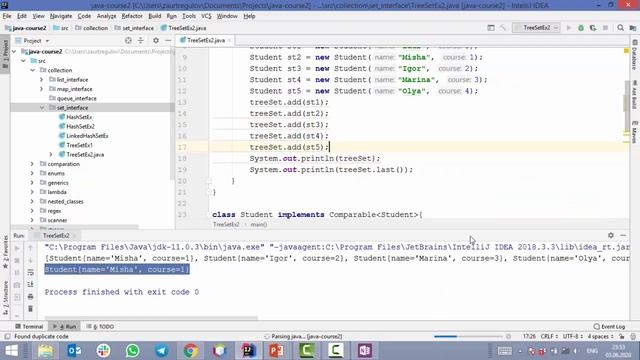Open the VCS menu
Image resolution: width=640 pixels, height=360 pixels.
coord(206,16)
